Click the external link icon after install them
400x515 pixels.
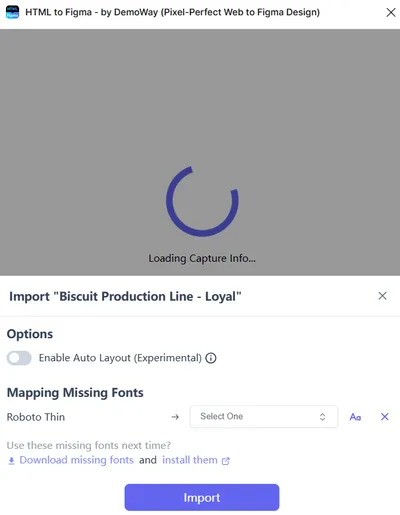226,461
